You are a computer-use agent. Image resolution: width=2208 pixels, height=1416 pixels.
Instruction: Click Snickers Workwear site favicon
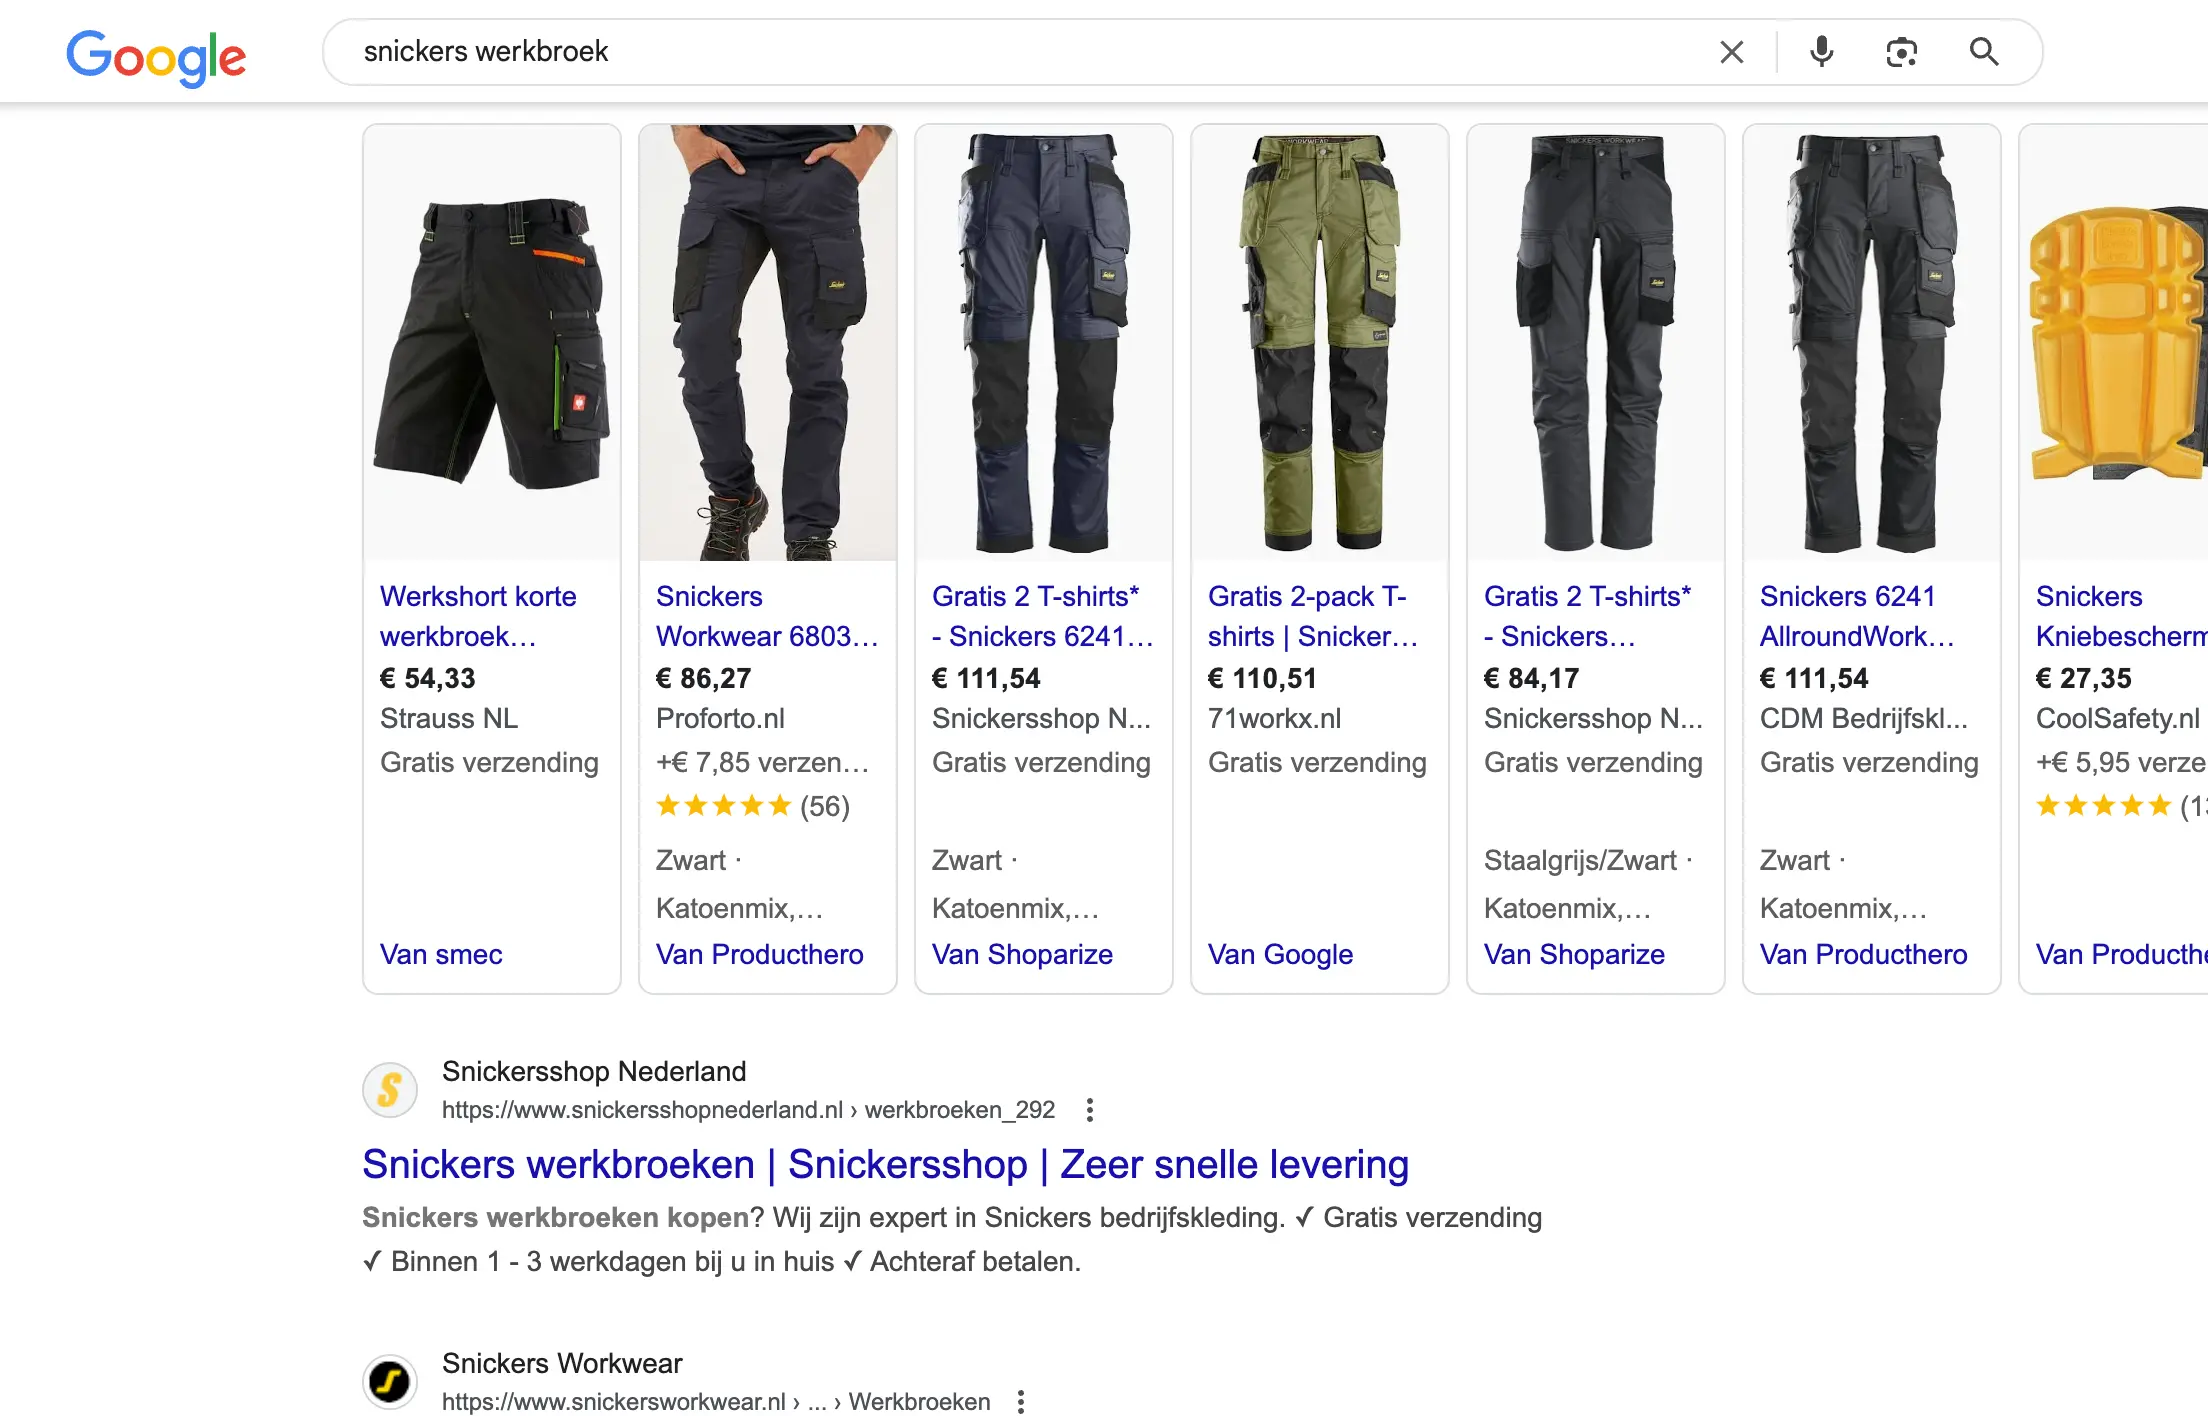(390, 1382)
